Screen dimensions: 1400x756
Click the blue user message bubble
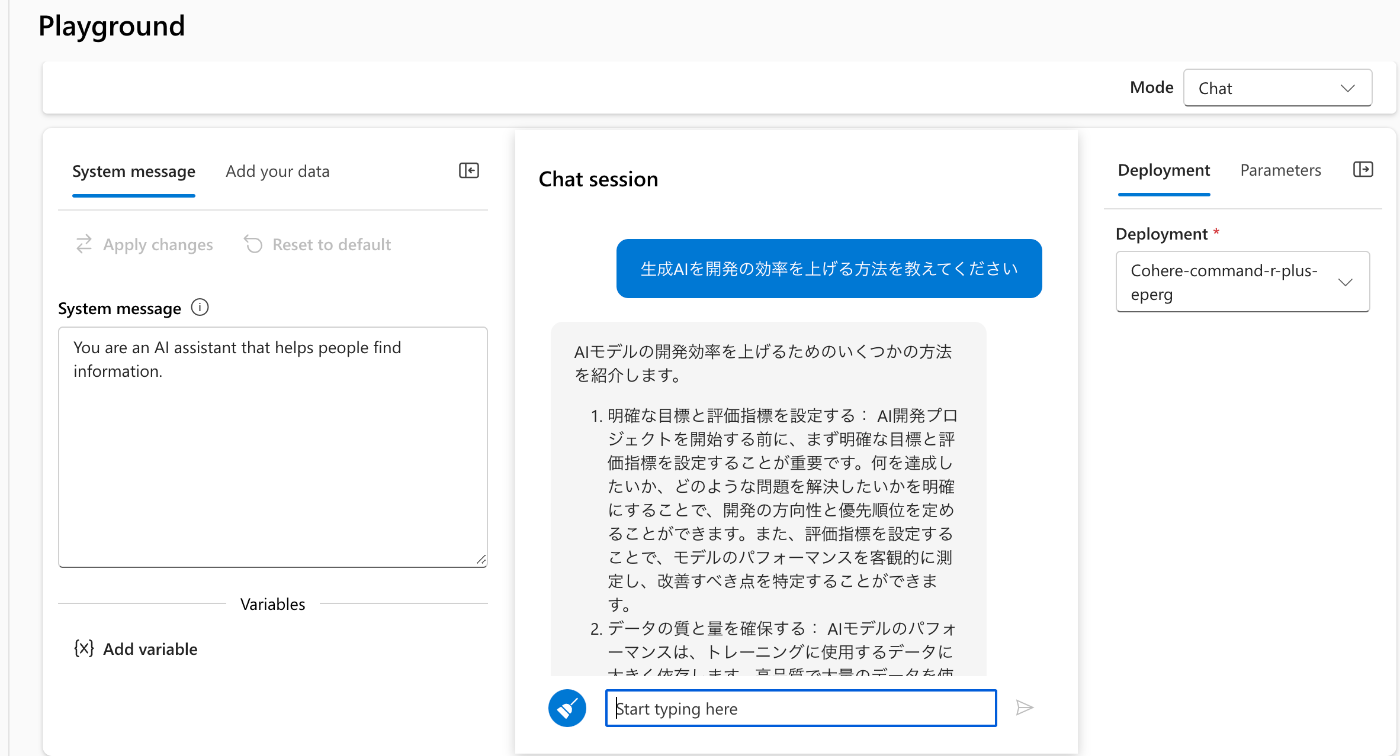coord(829,268)
